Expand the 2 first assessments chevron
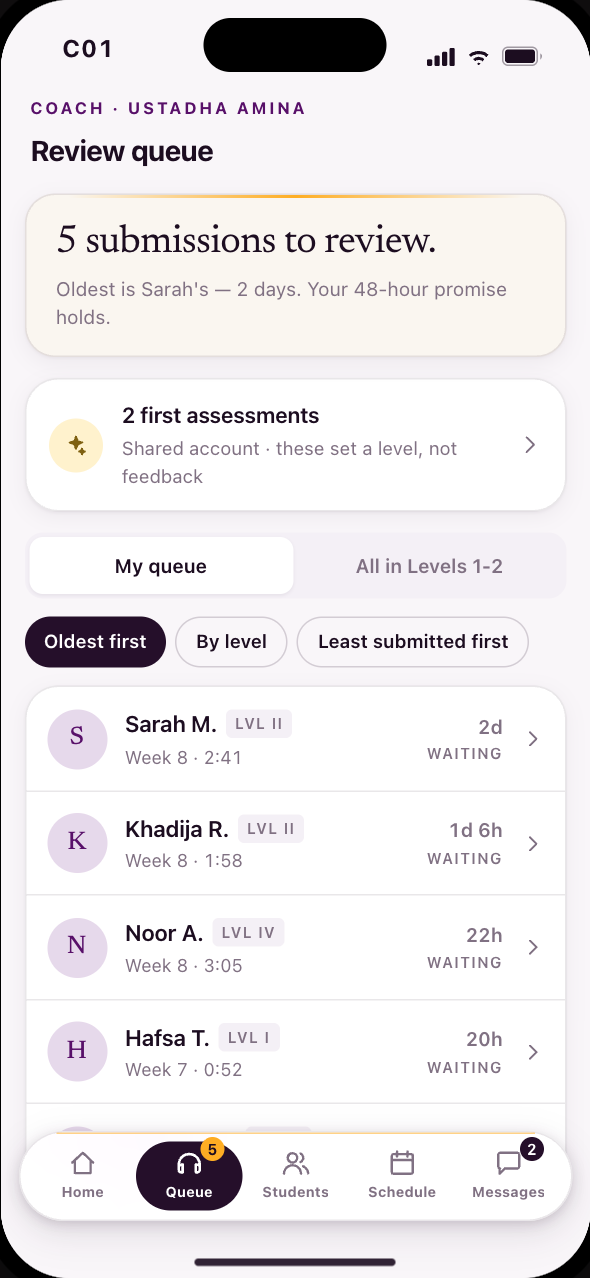Image resolution: width=590 pixels, height=1278 pixels. coord(531,445)
